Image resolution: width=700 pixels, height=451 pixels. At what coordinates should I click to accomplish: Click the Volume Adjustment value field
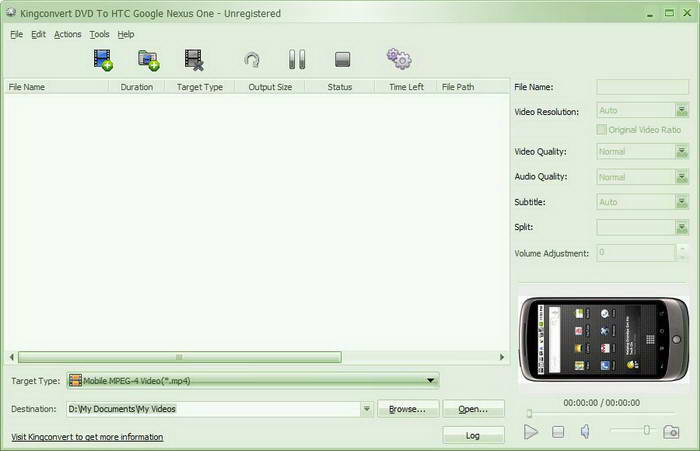[636, 253]
